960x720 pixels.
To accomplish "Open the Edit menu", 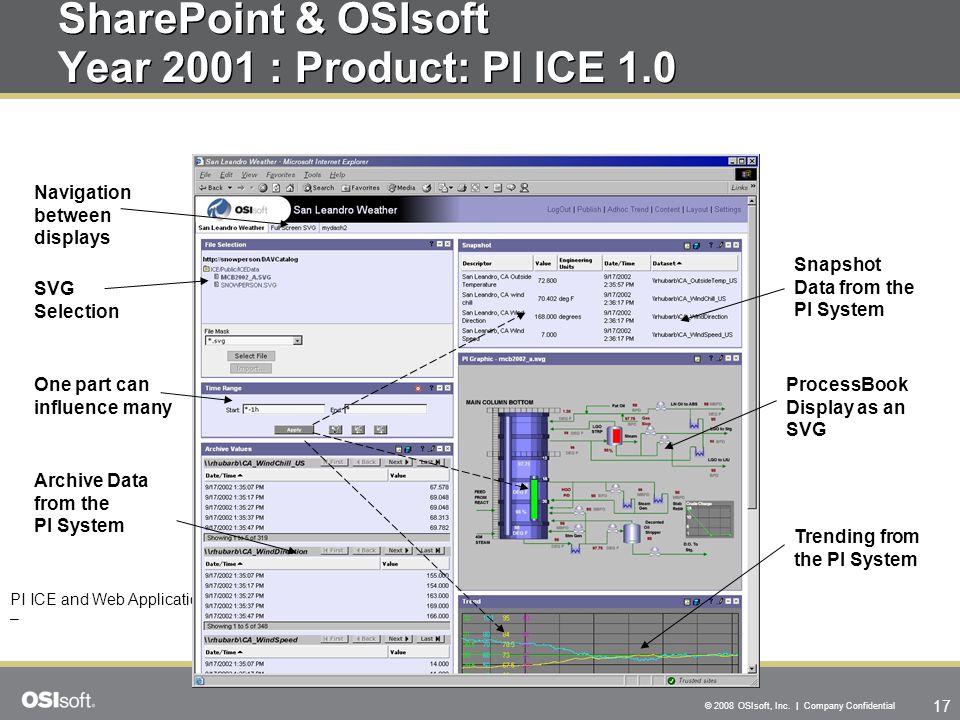I will pos(226,174).
